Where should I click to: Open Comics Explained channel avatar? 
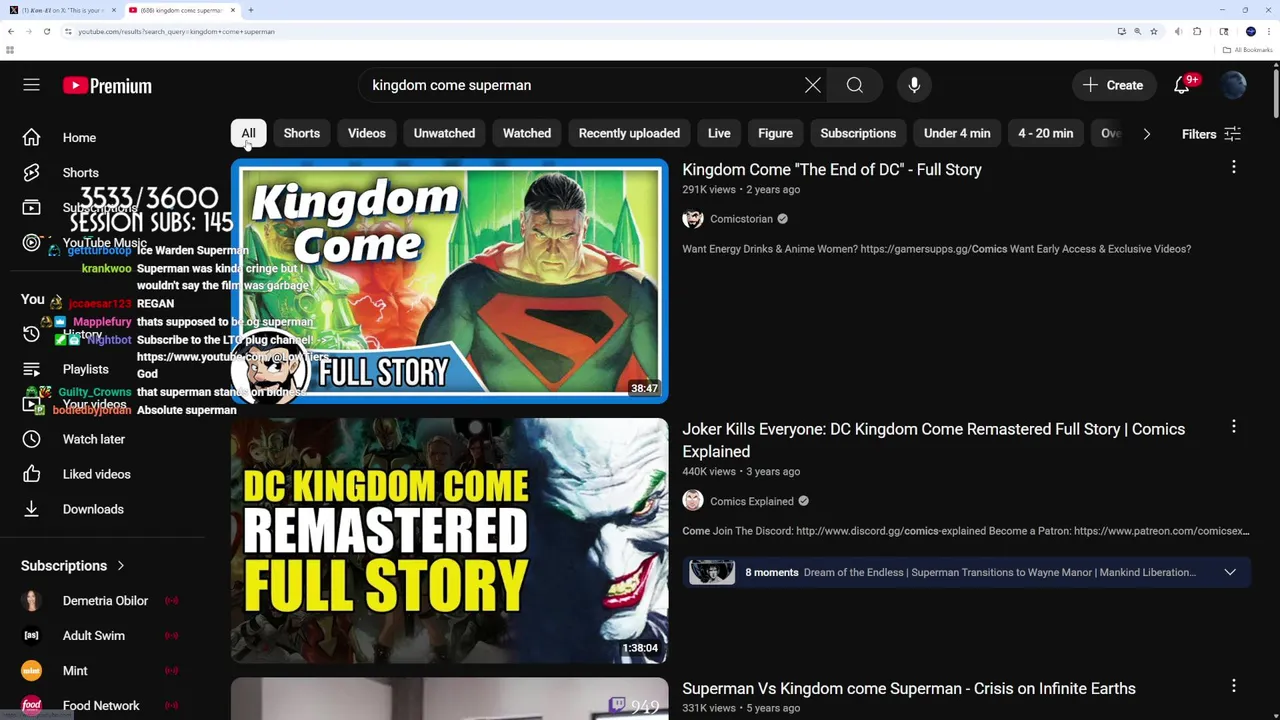tap(693, 501)
